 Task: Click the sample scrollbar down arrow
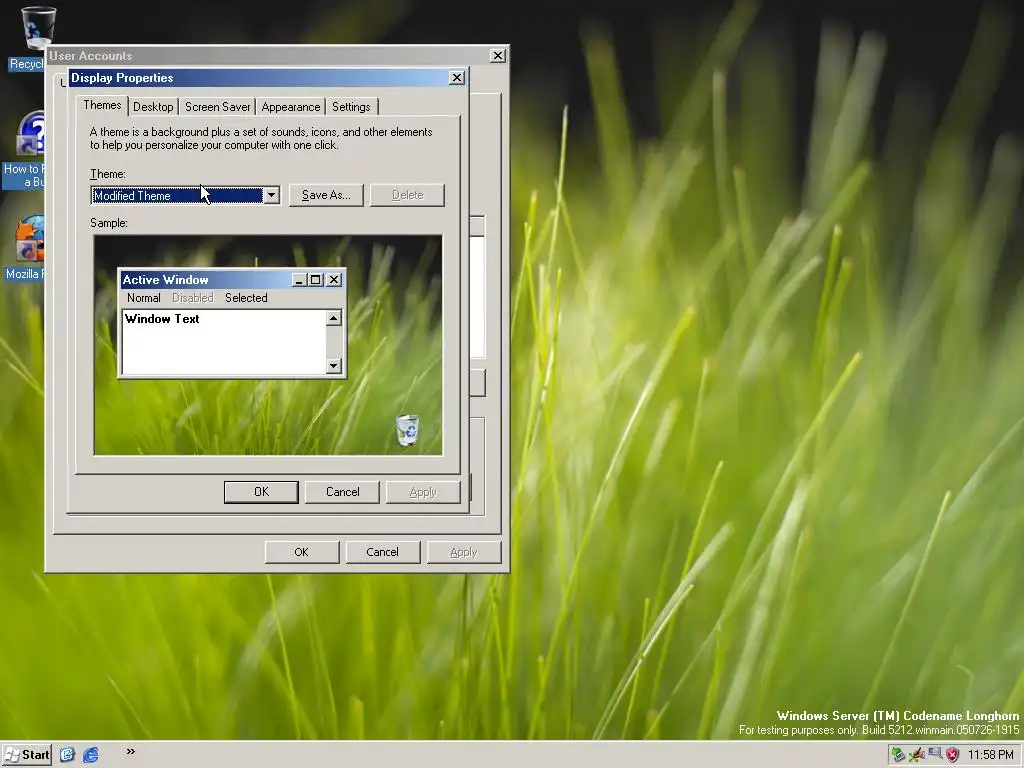[x=334, y=366]
